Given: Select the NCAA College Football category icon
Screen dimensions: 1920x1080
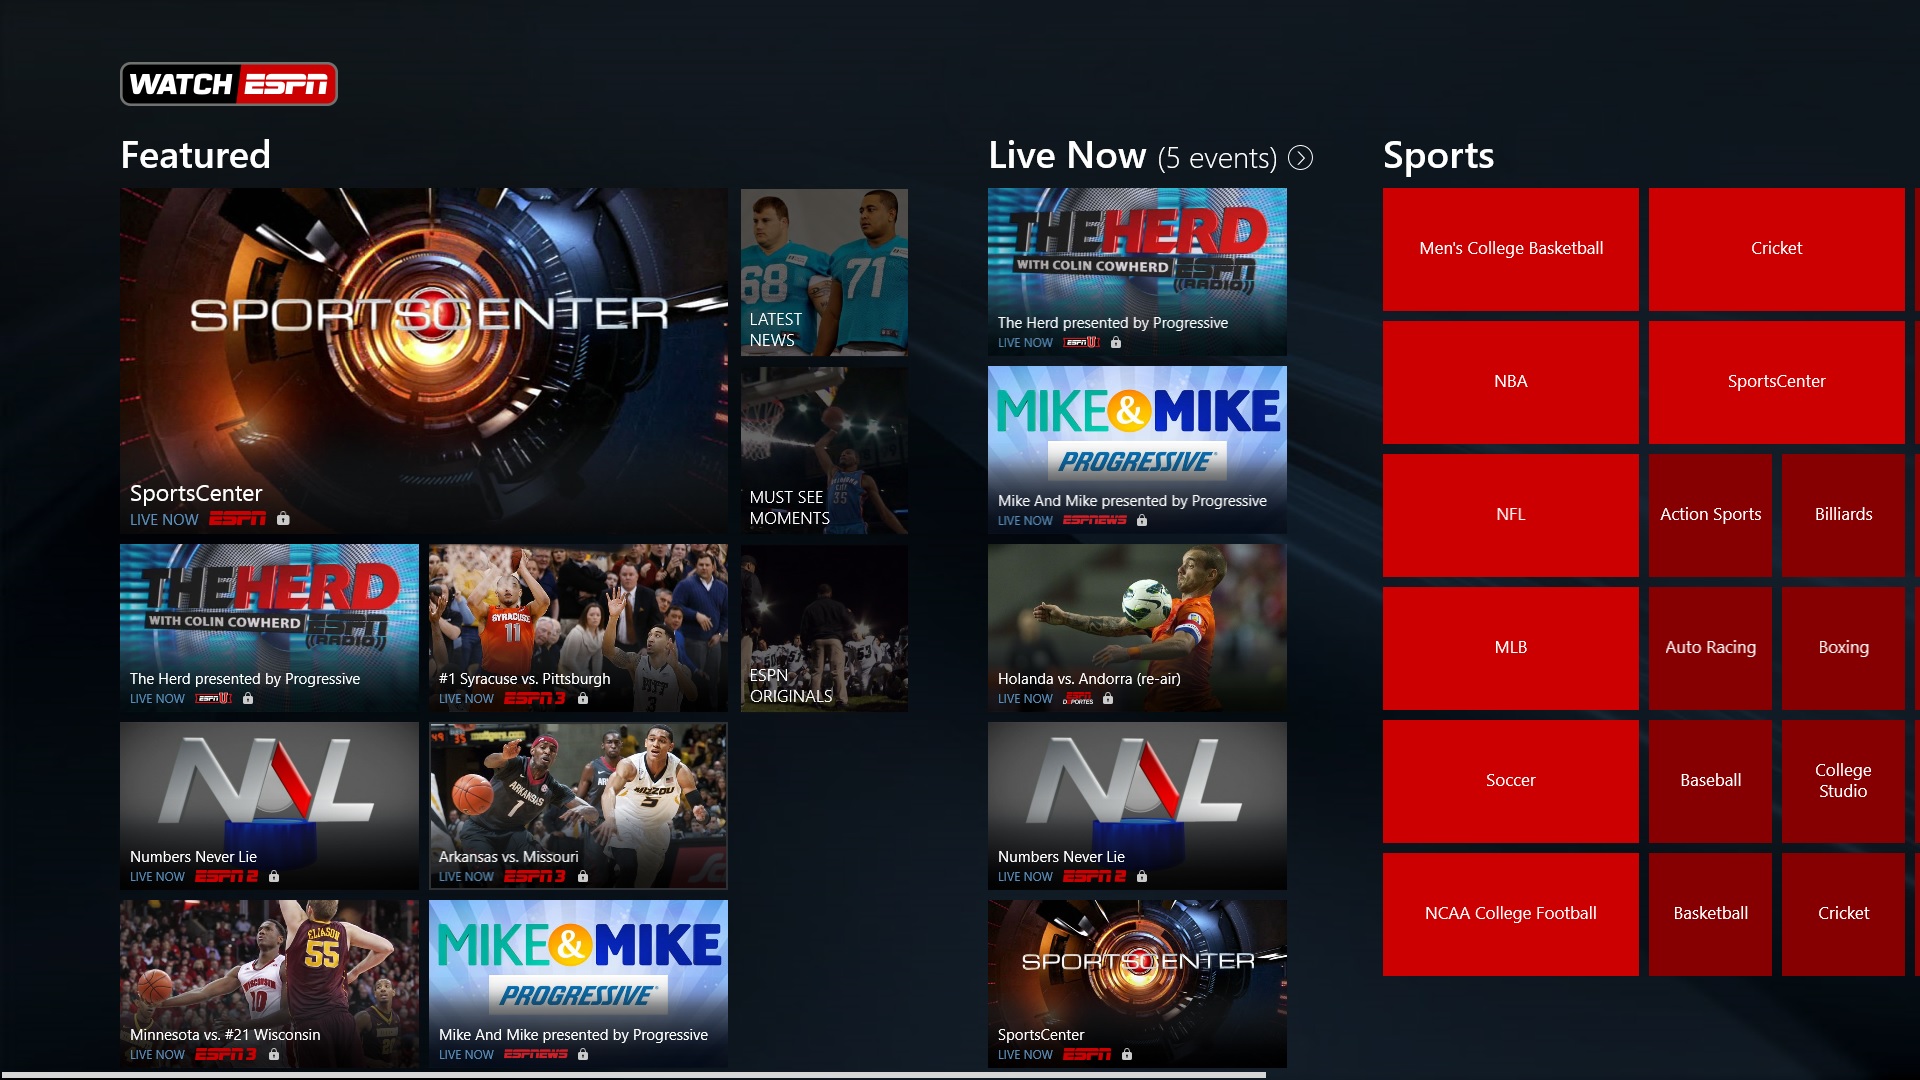Looking at the screenshot, I should click(x=1509, y=913).
